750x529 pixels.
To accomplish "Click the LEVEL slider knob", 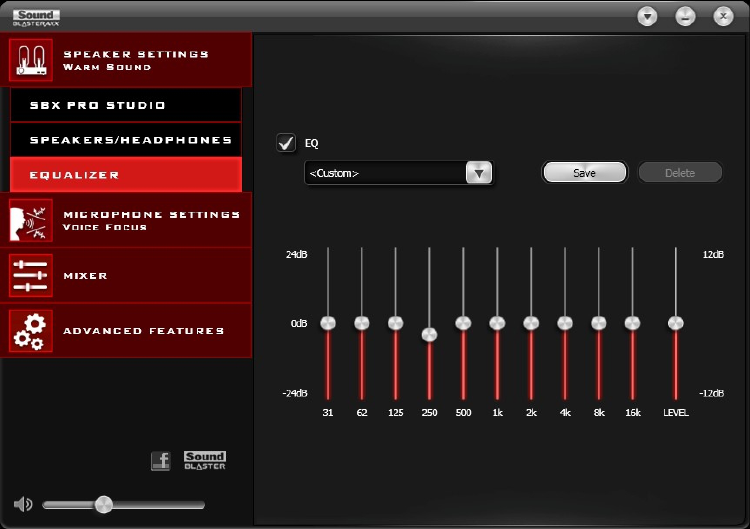I will pyautogui.click(x=676, y=323).
